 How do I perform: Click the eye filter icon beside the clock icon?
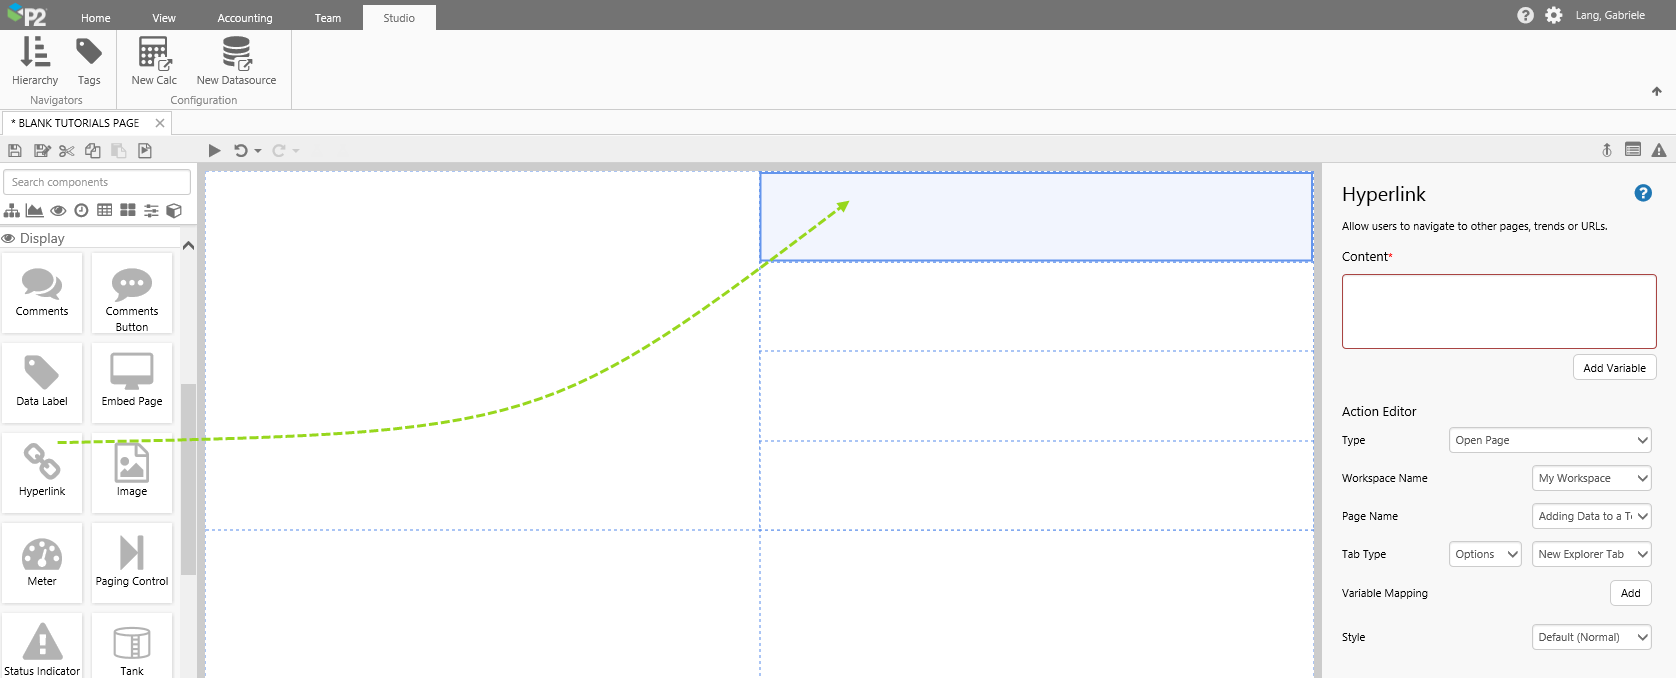(58, 210)
